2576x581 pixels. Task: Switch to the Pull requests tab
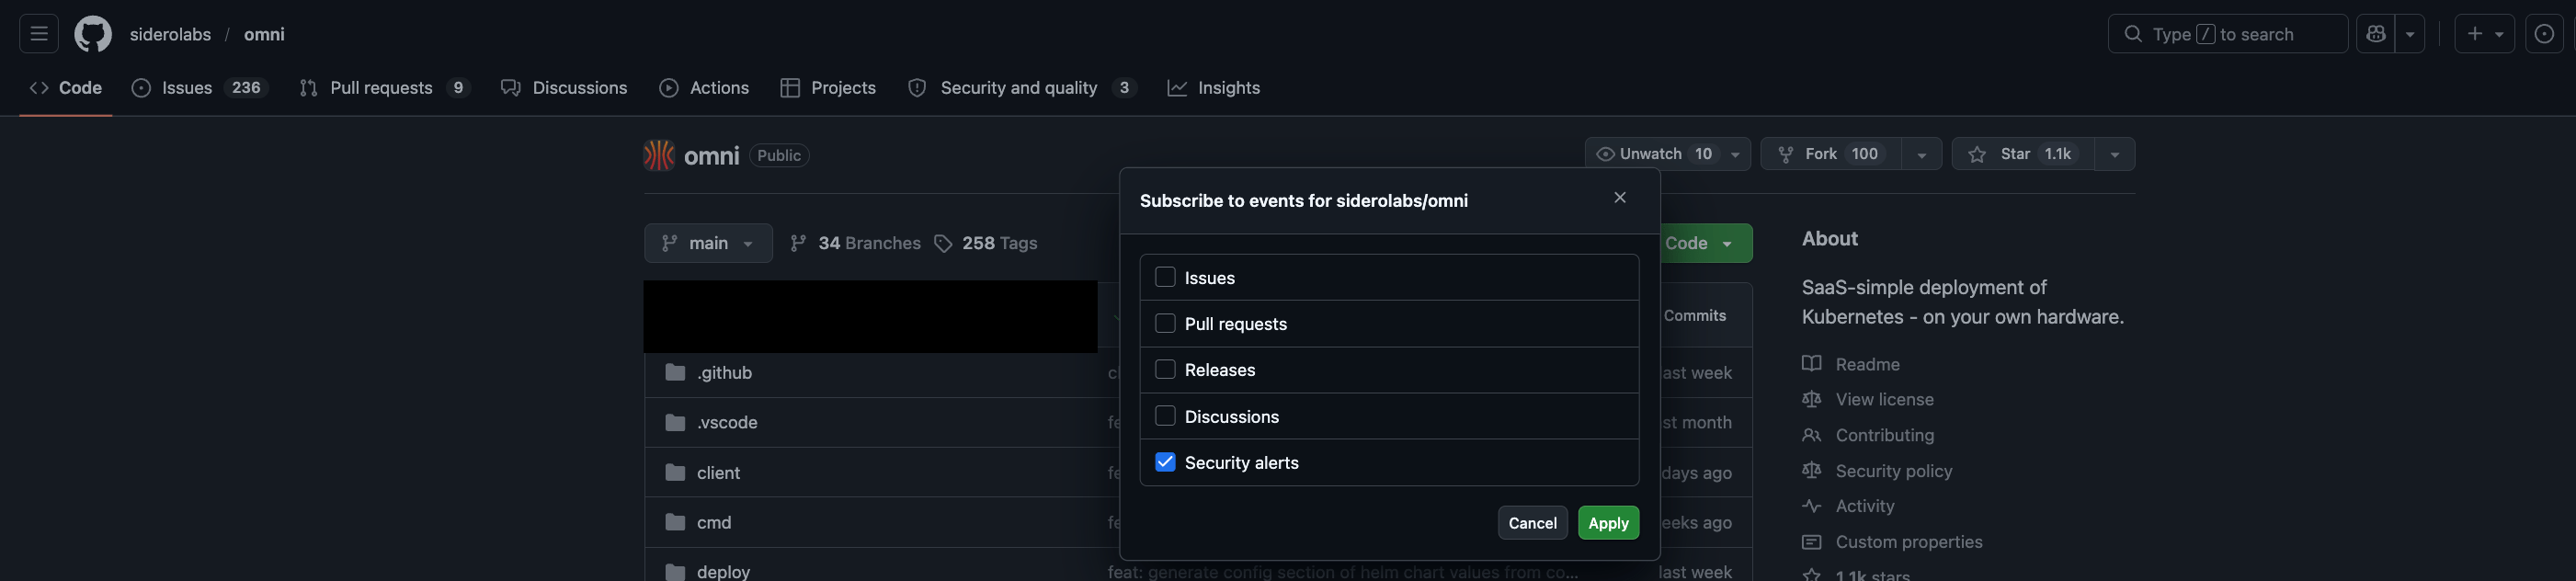pyautogui.click(x=385, y=88)
